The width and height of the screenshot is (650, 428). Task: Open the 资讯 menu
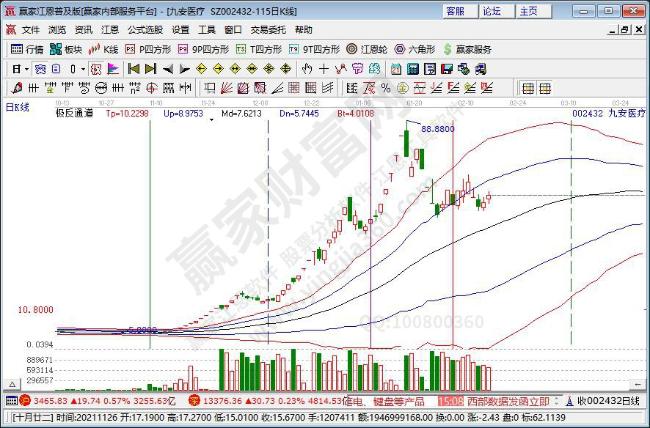84,30
